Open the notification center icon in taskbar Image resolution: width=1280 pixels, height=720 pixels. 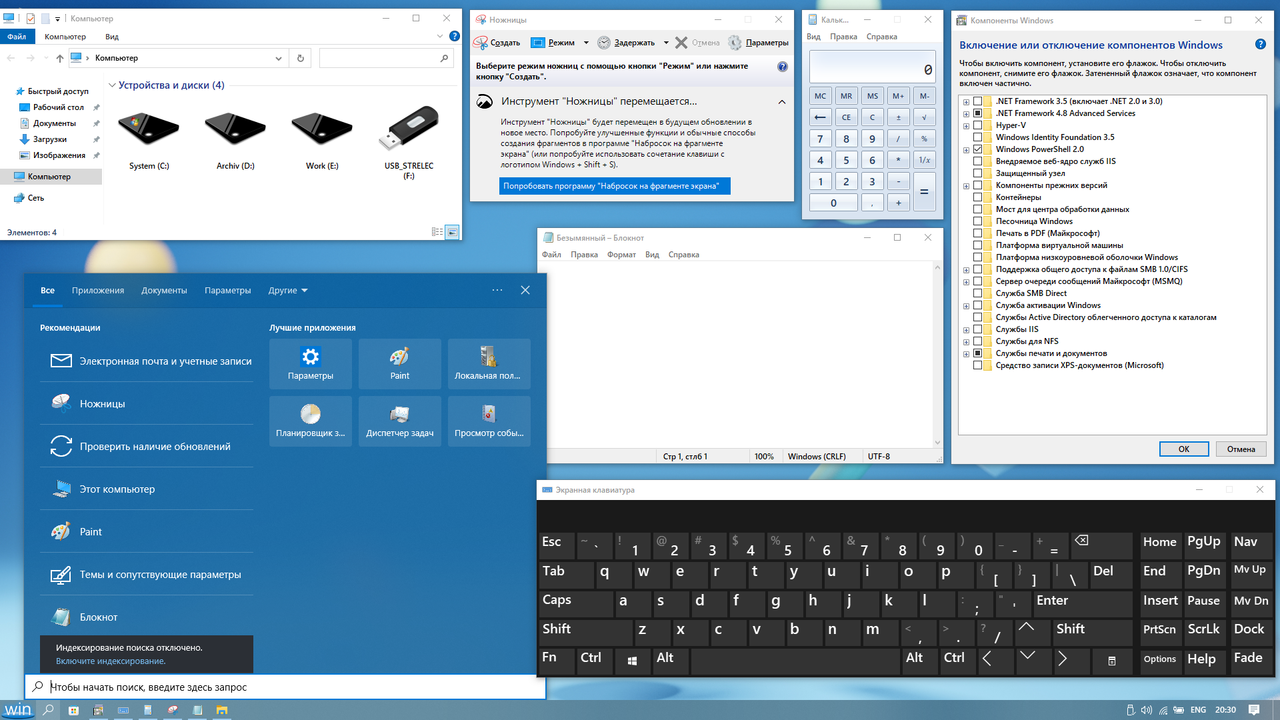click(1254, 710)
